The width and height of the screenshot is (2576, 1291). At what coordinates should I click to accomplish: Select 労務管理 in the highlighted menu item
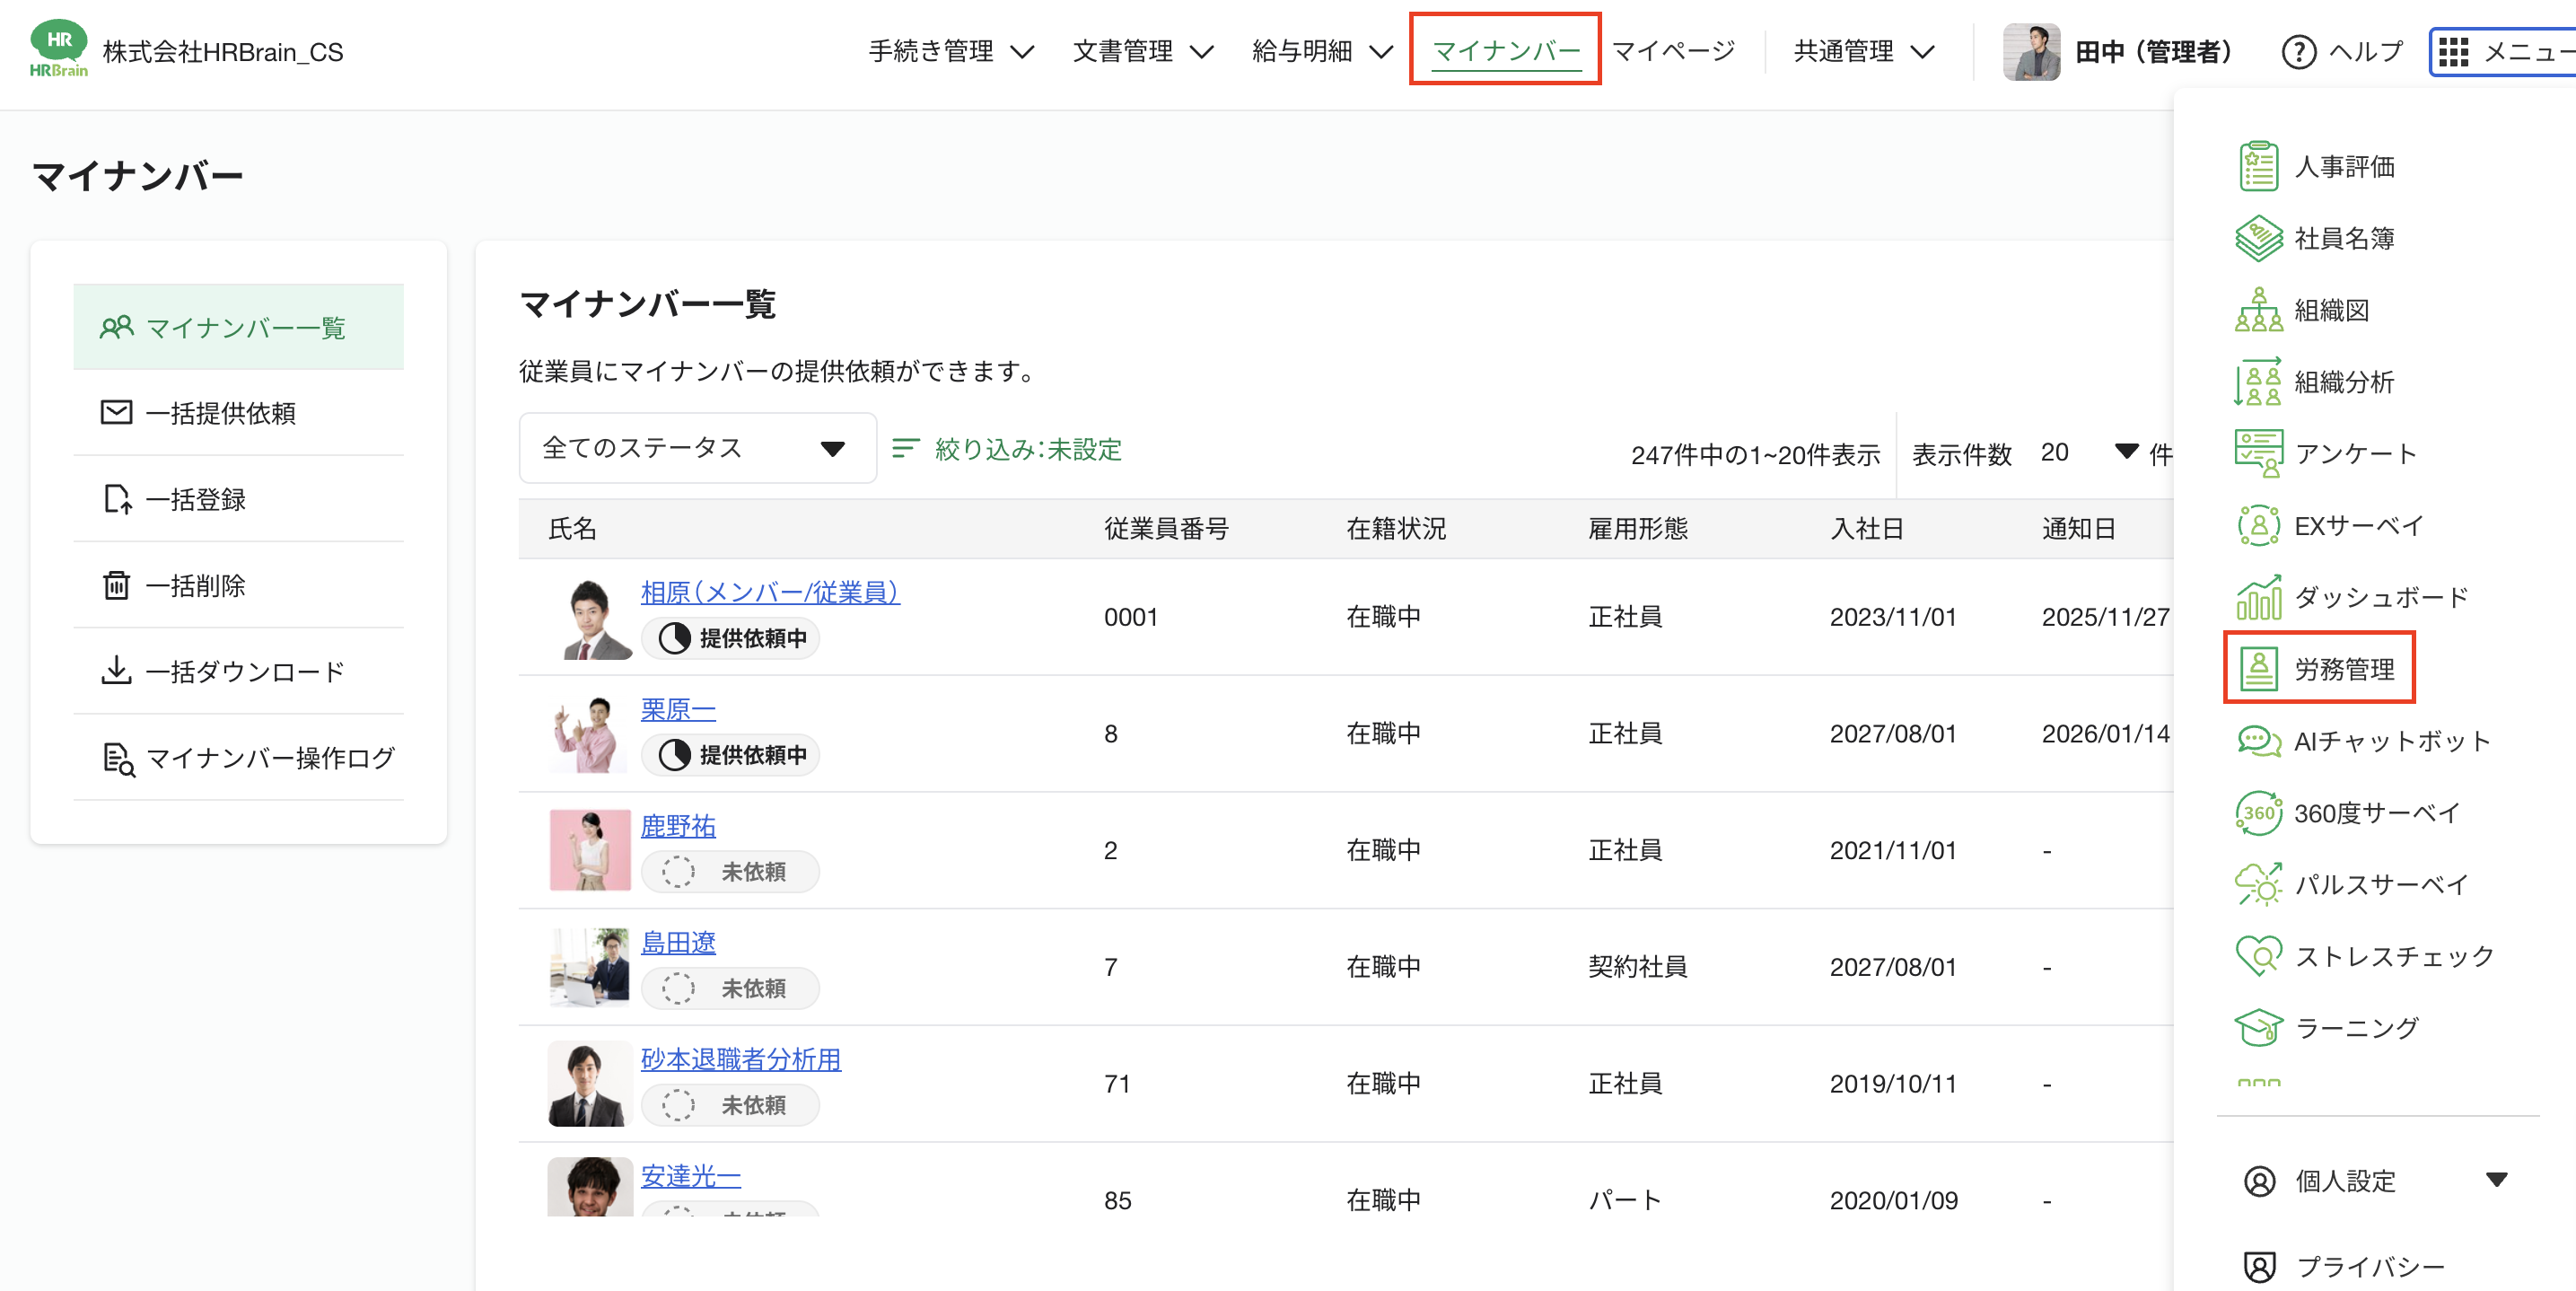(x=2350, y=668)
